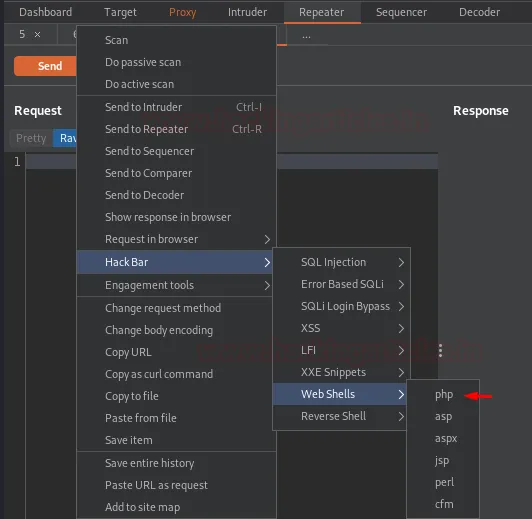
Task: Select the Raw request view
Action: click(65, 138)
